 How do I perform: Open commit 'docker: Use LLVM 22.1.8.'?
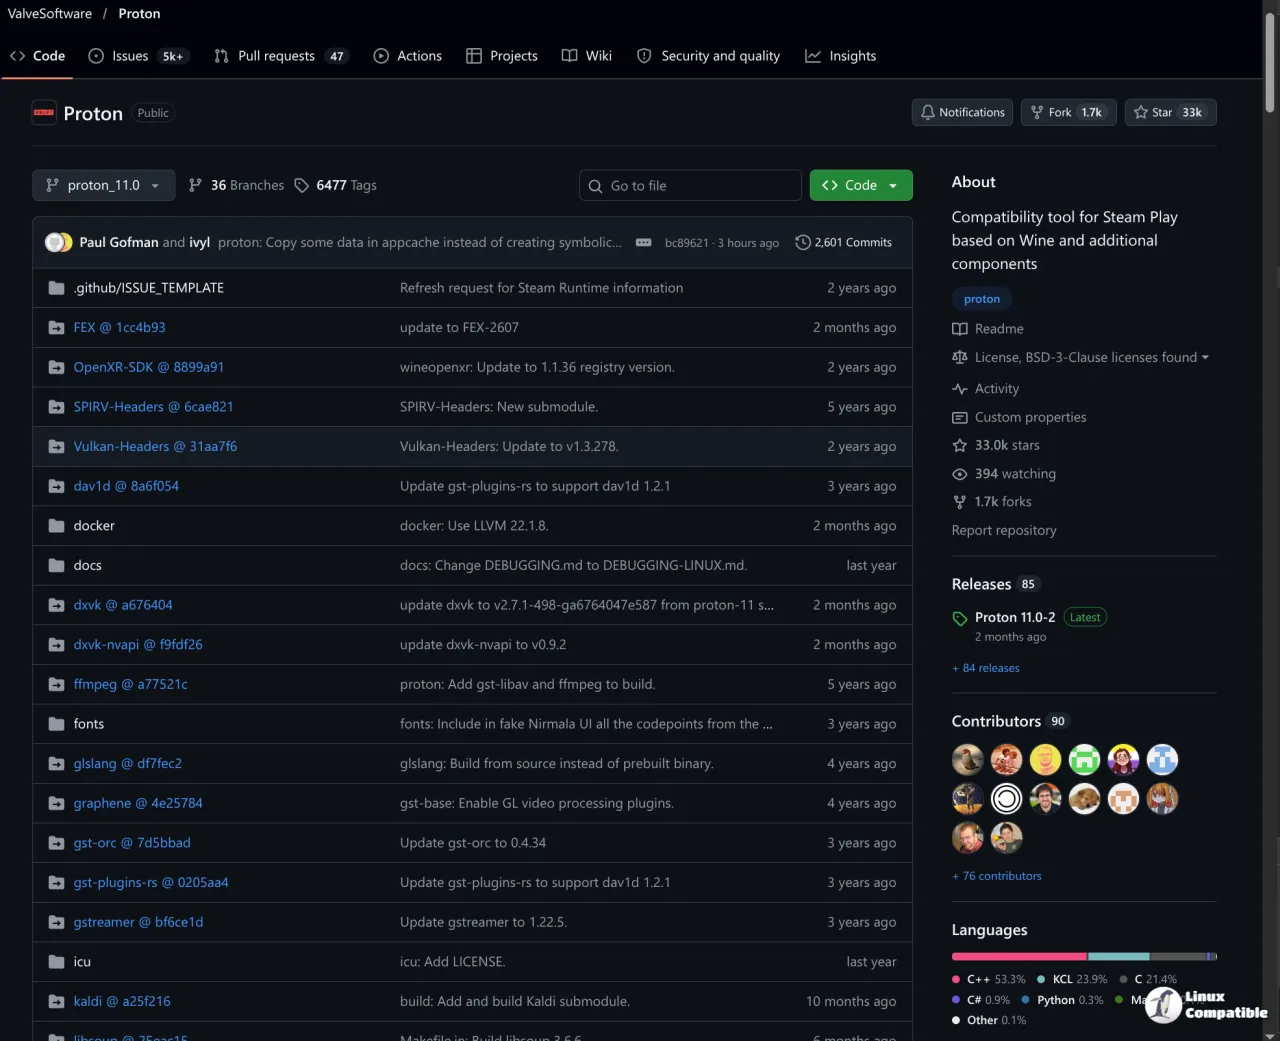point(474,526)
